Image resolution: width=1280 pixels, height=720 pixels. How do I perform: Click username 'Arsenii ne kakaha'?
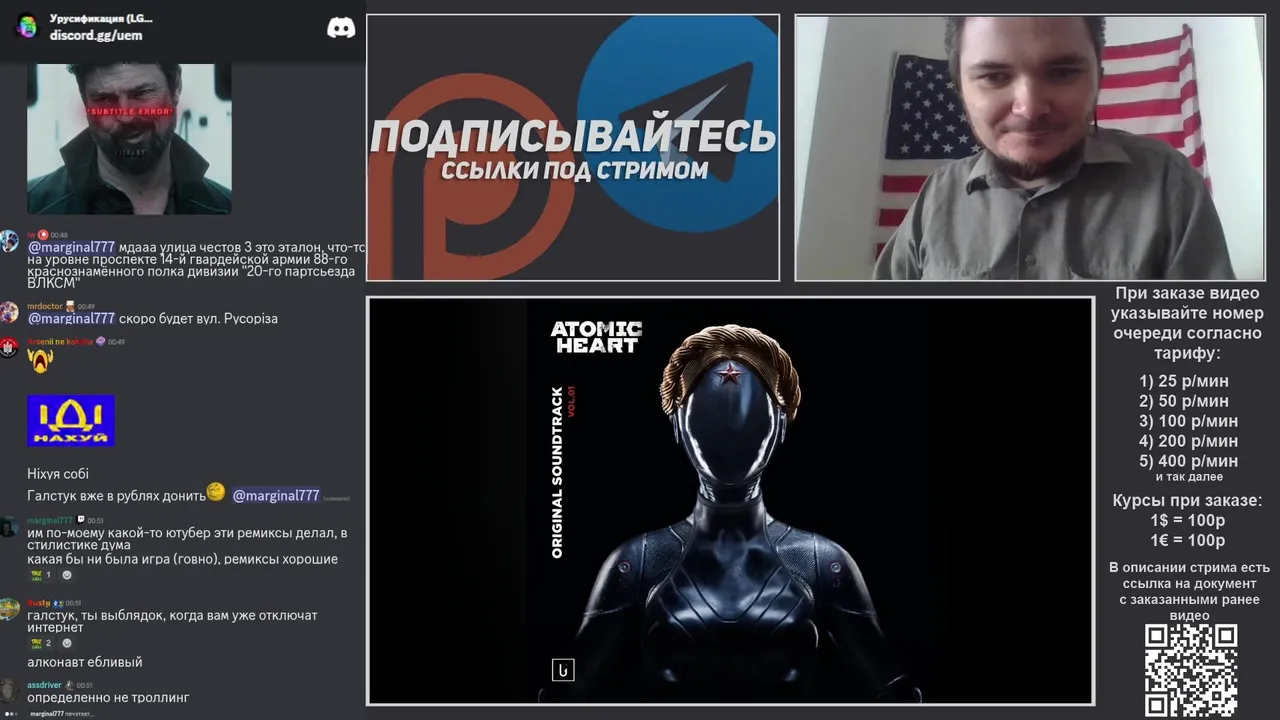[x=60, y=341]
